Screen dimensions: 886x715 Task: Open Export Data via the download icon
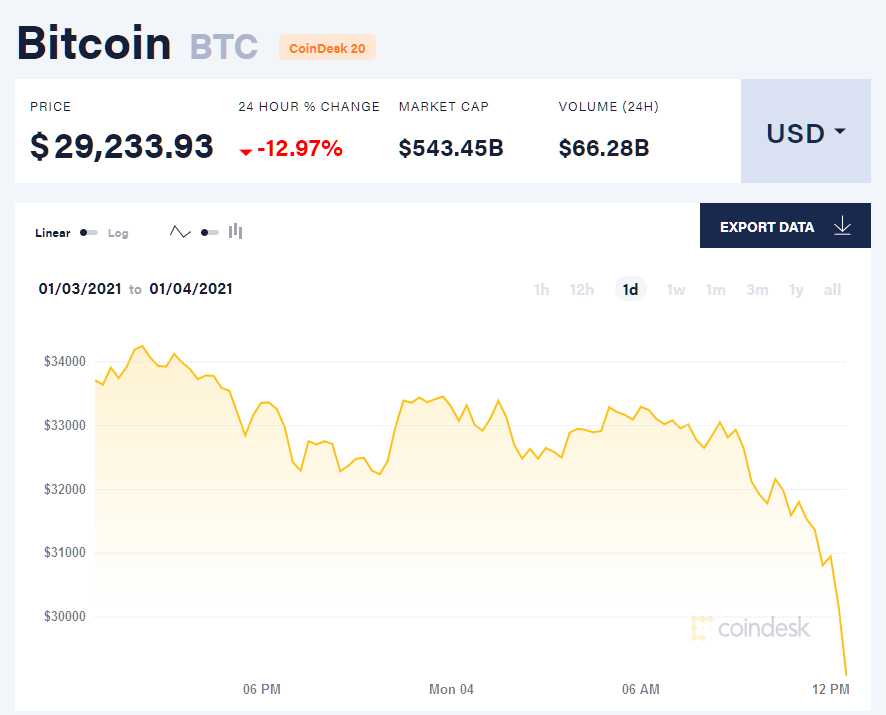point(843,227)
